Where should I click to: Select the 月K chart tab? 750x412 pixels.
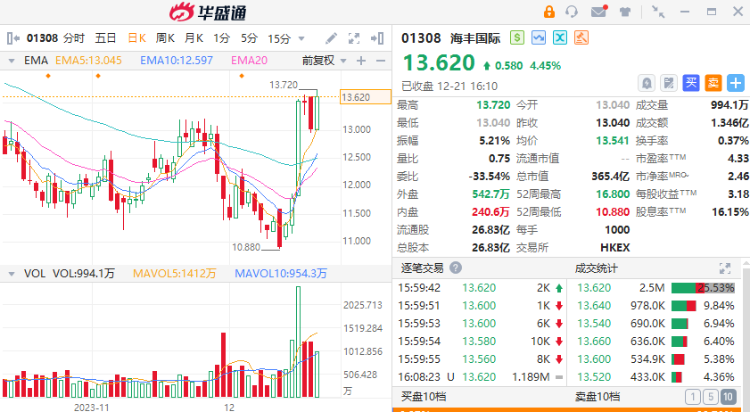point(194,38)
